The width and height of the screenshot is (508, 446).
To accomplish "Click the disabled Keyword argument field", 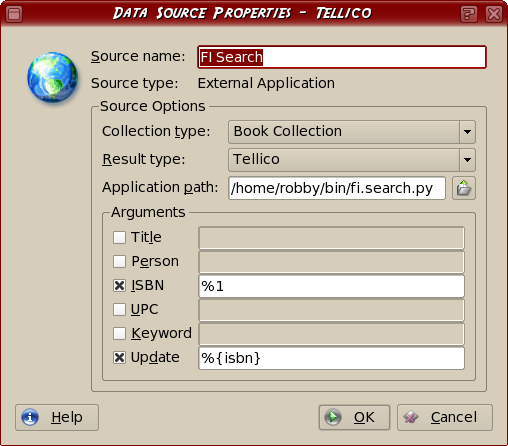I will click(332, 334).
